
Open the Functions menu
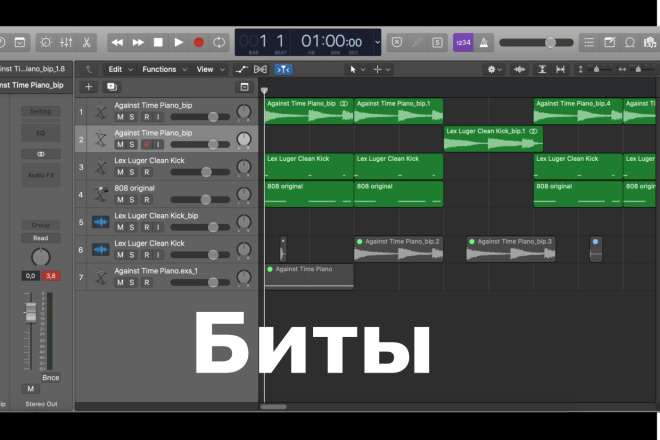[x=164, y=69]
